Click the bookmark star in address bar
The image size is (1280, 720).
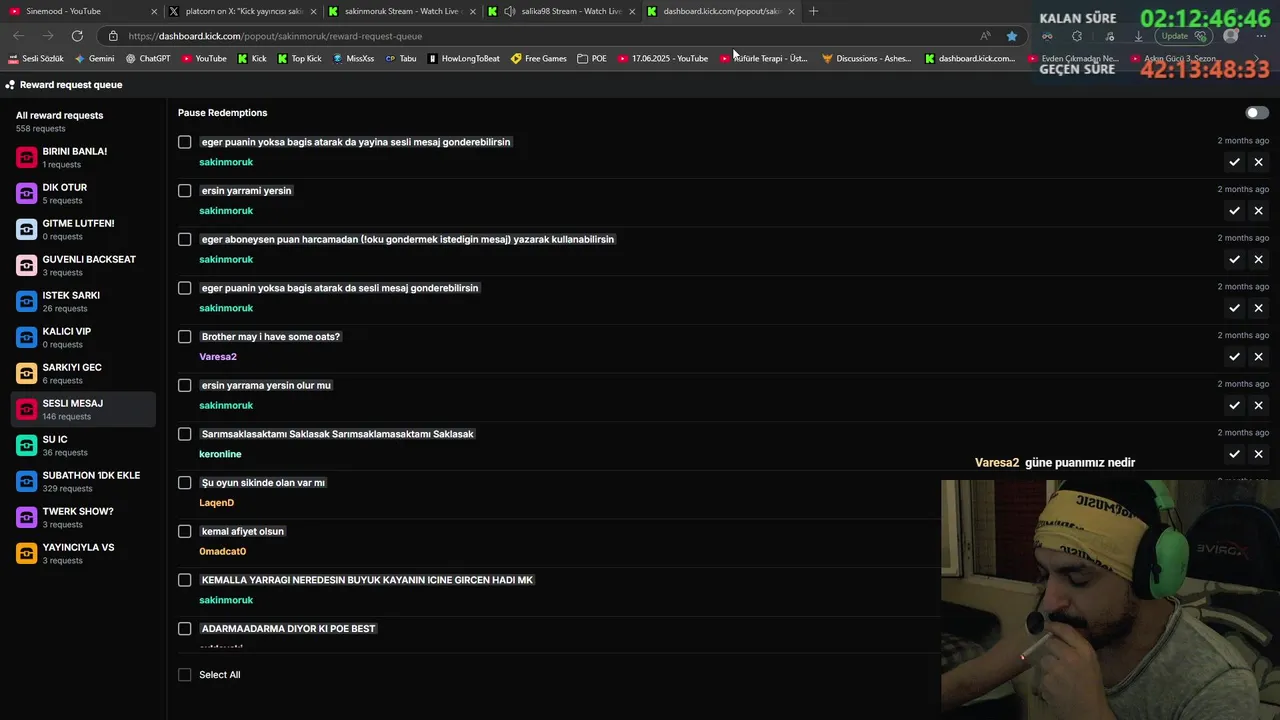(x=1012, y=36)
